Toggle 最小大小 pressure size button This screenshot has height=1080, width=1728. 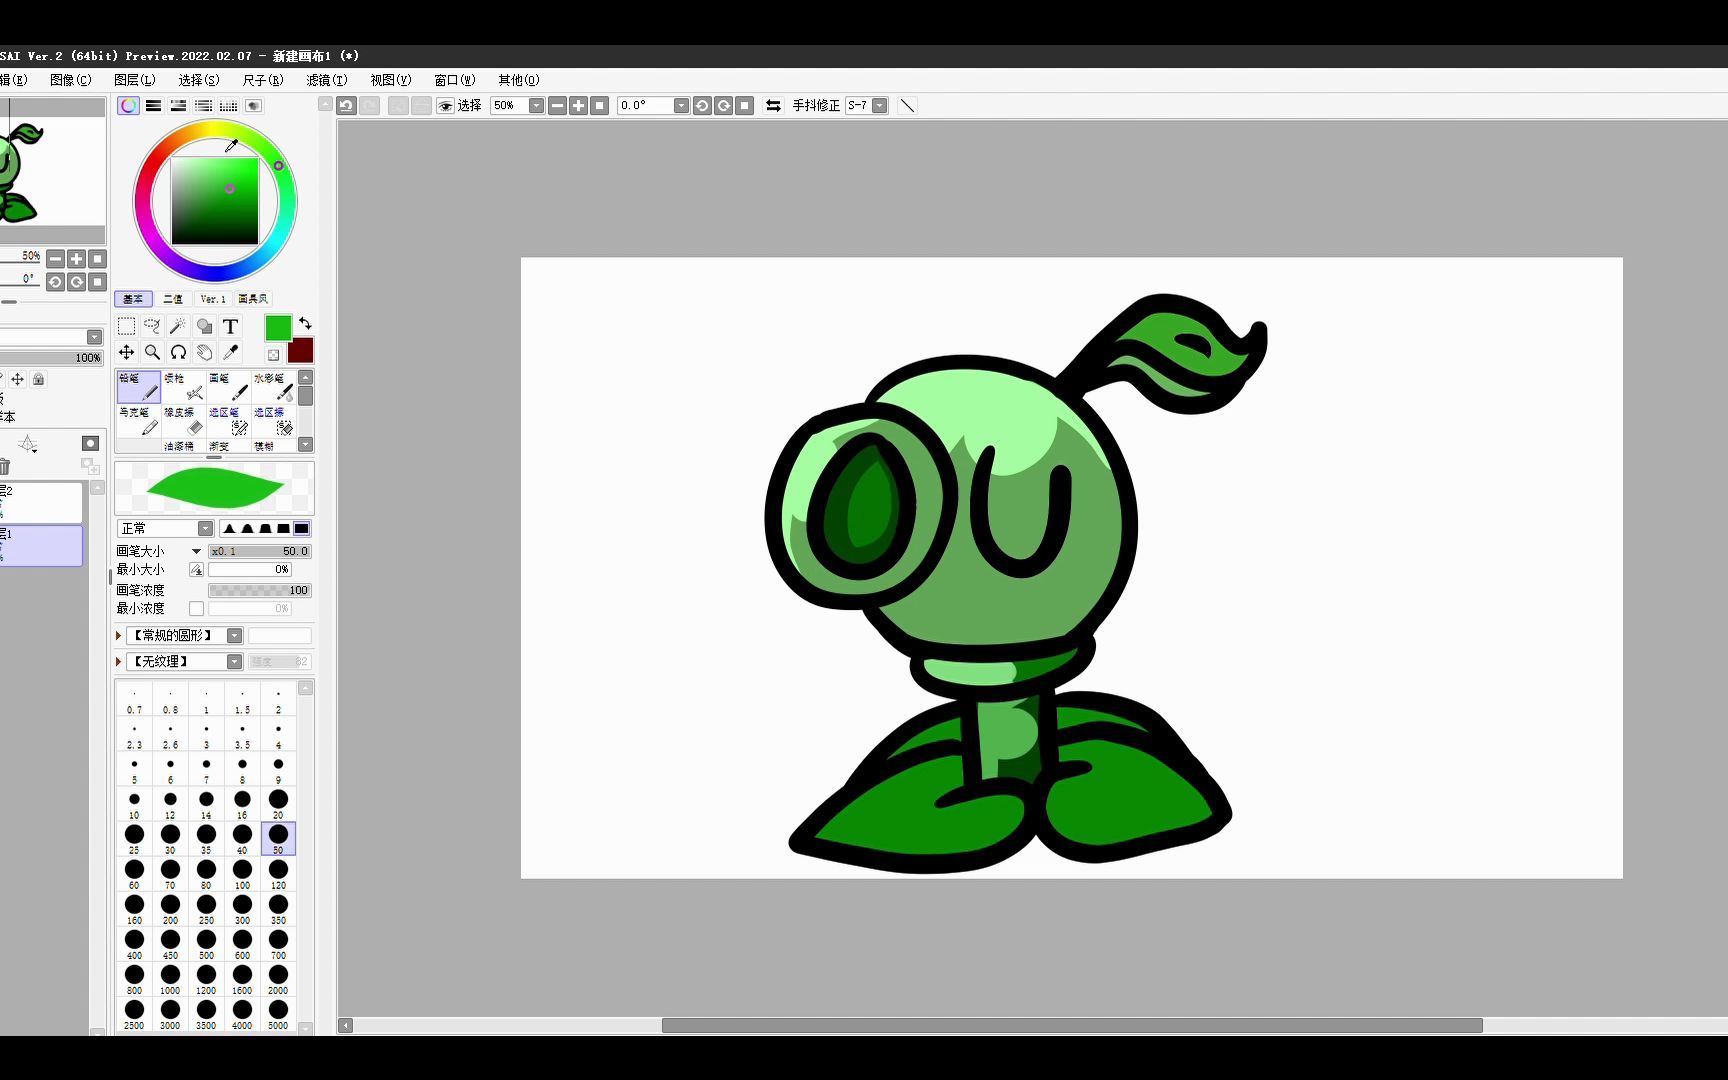(x=196, y=569)
